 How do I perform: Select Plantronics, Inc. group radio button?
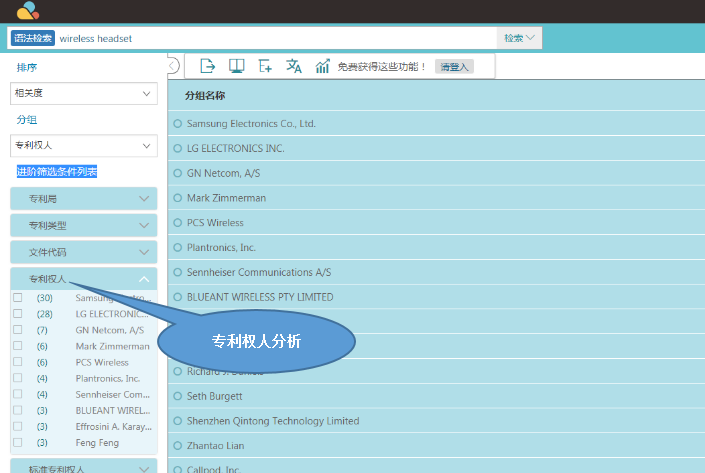pyautogui.click(x=178, y=247)
